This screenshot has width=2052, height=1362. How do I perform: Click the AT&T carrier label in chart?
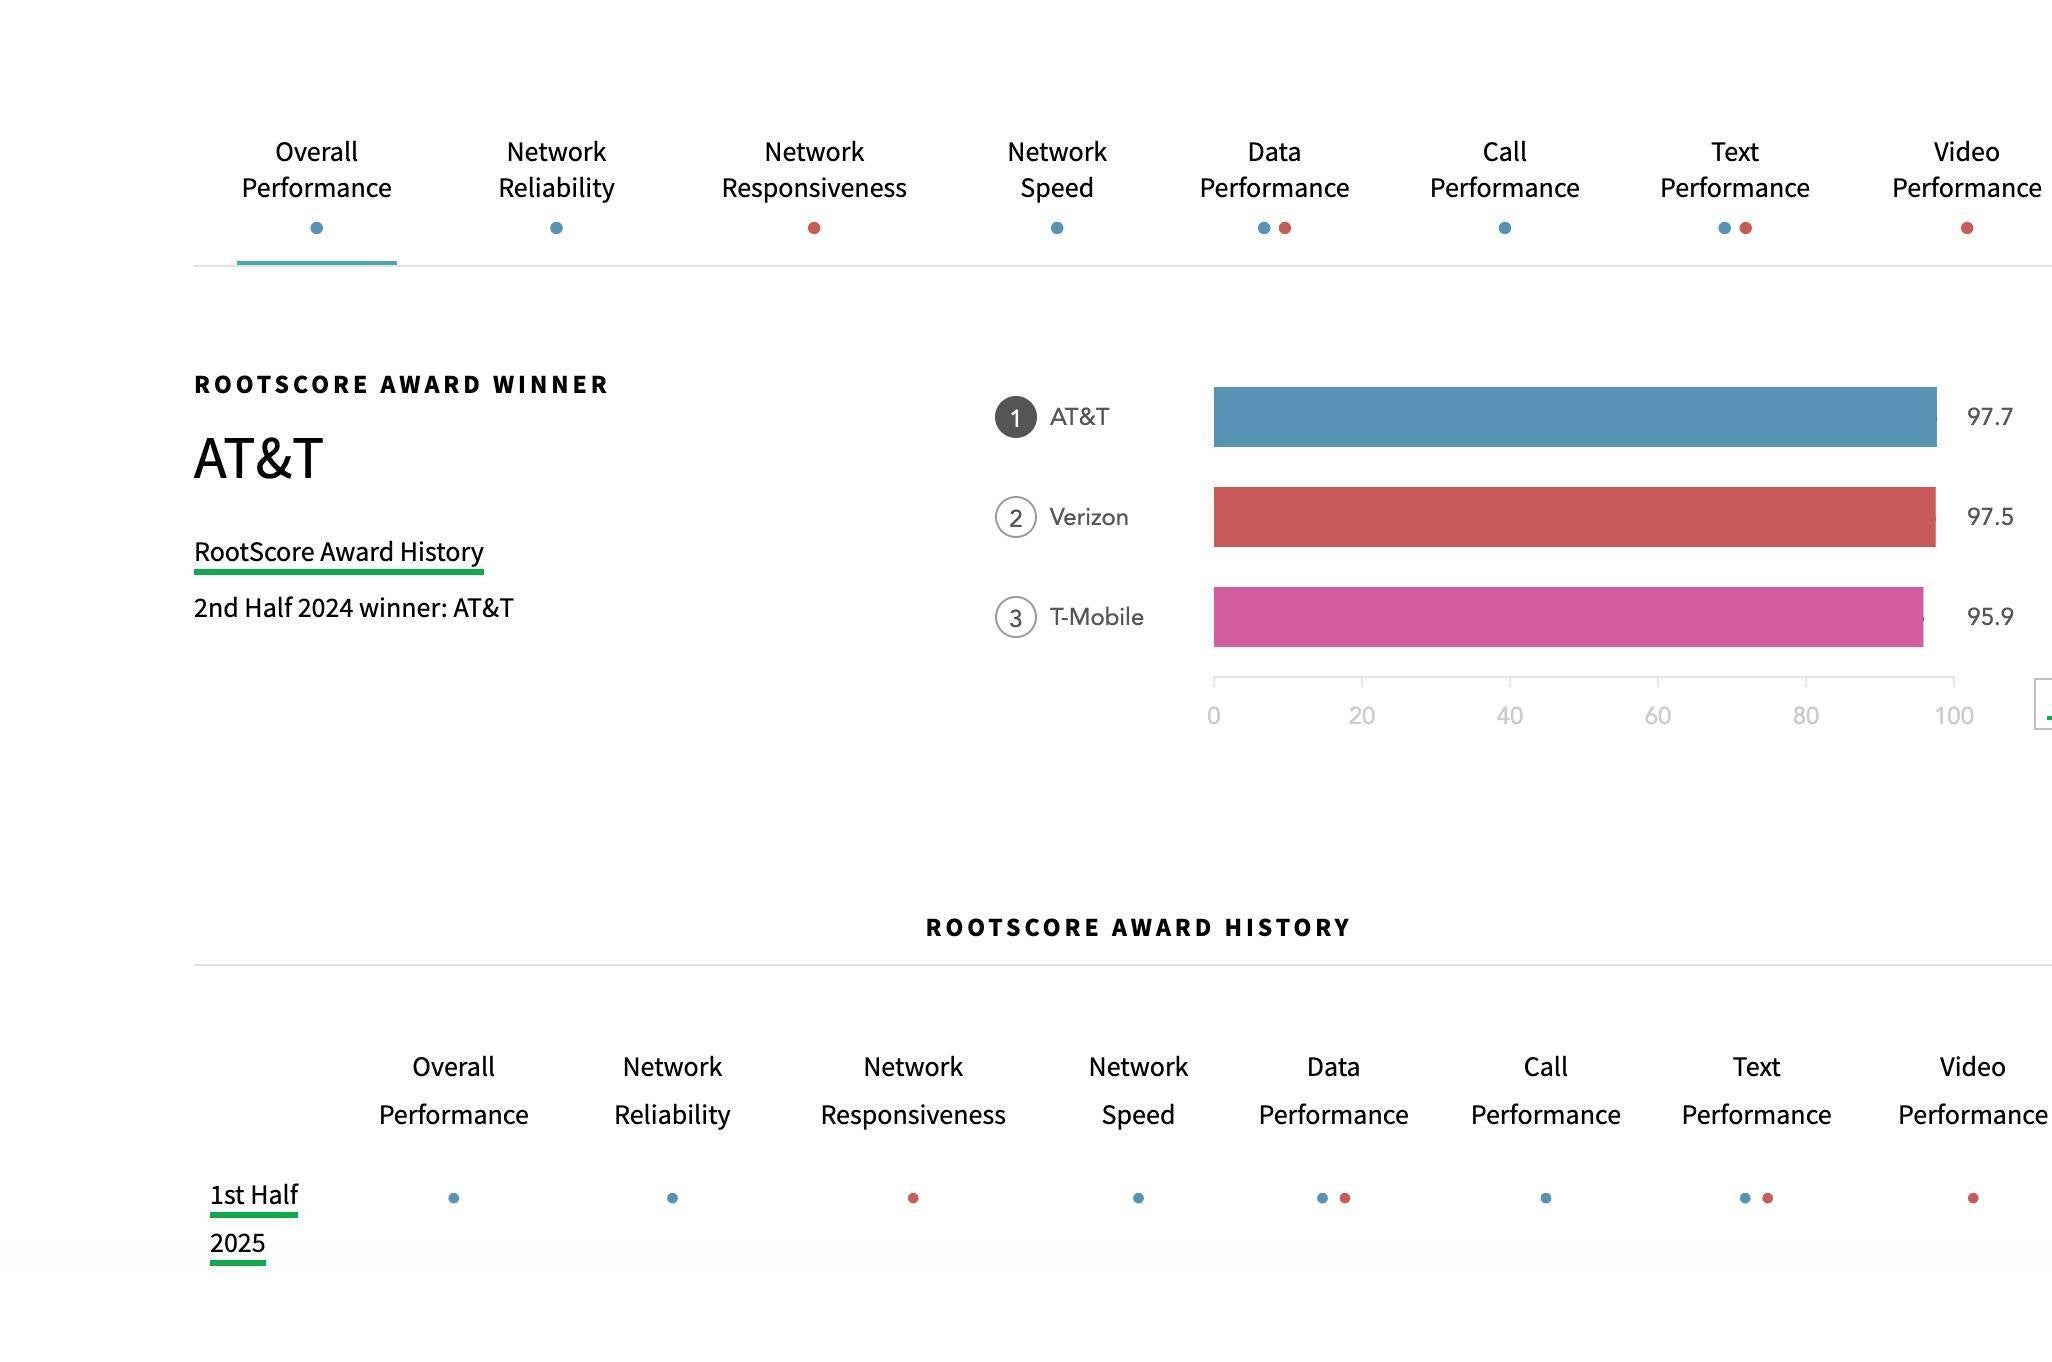tap(1079, 417)
